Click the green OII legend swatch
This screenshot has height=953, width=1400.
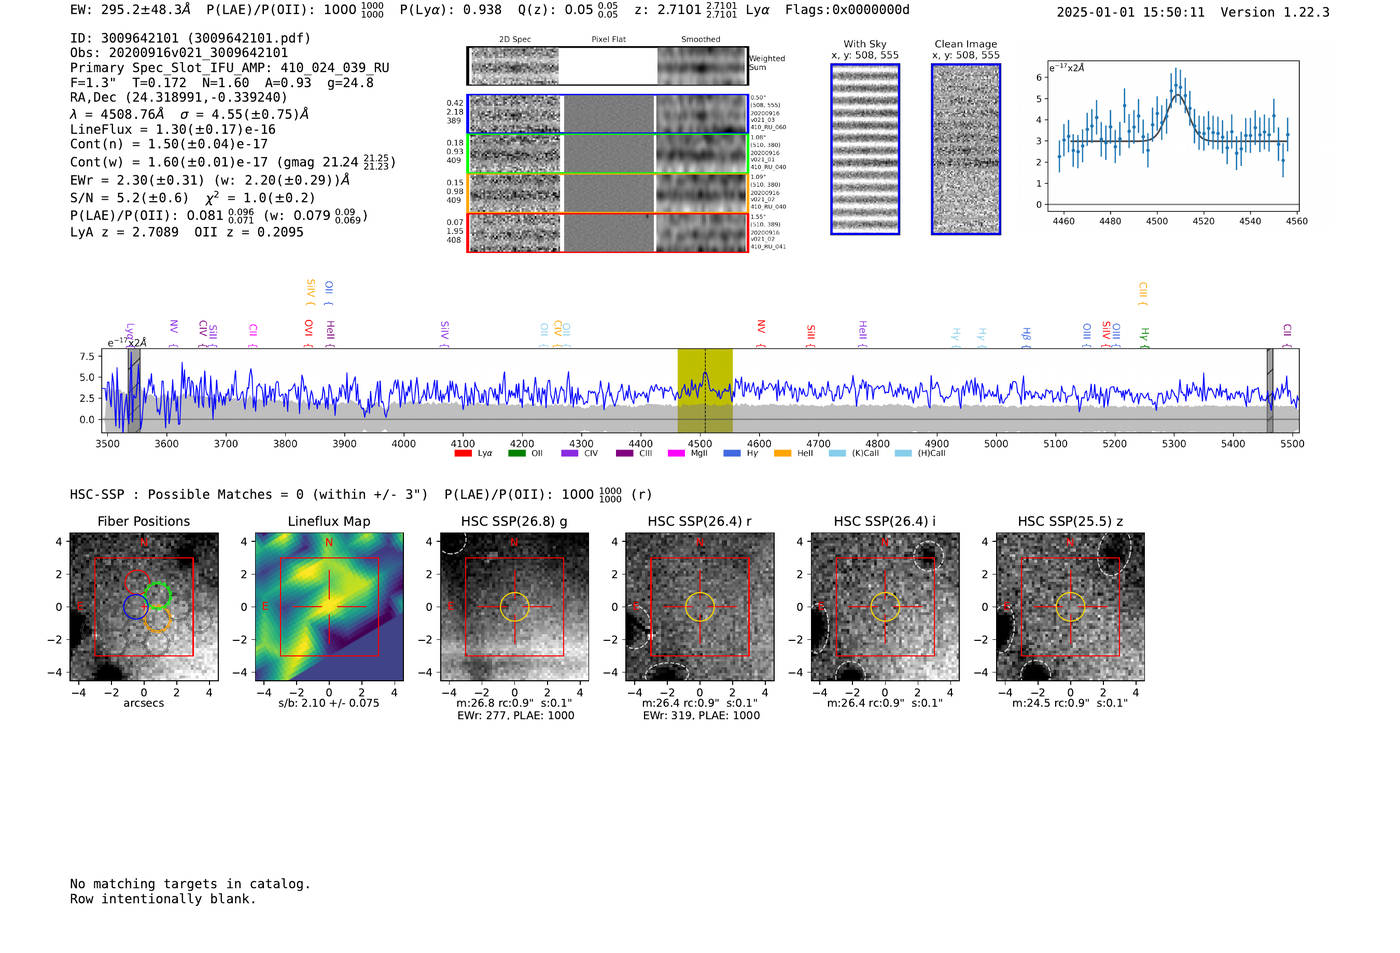coord(517,453)
